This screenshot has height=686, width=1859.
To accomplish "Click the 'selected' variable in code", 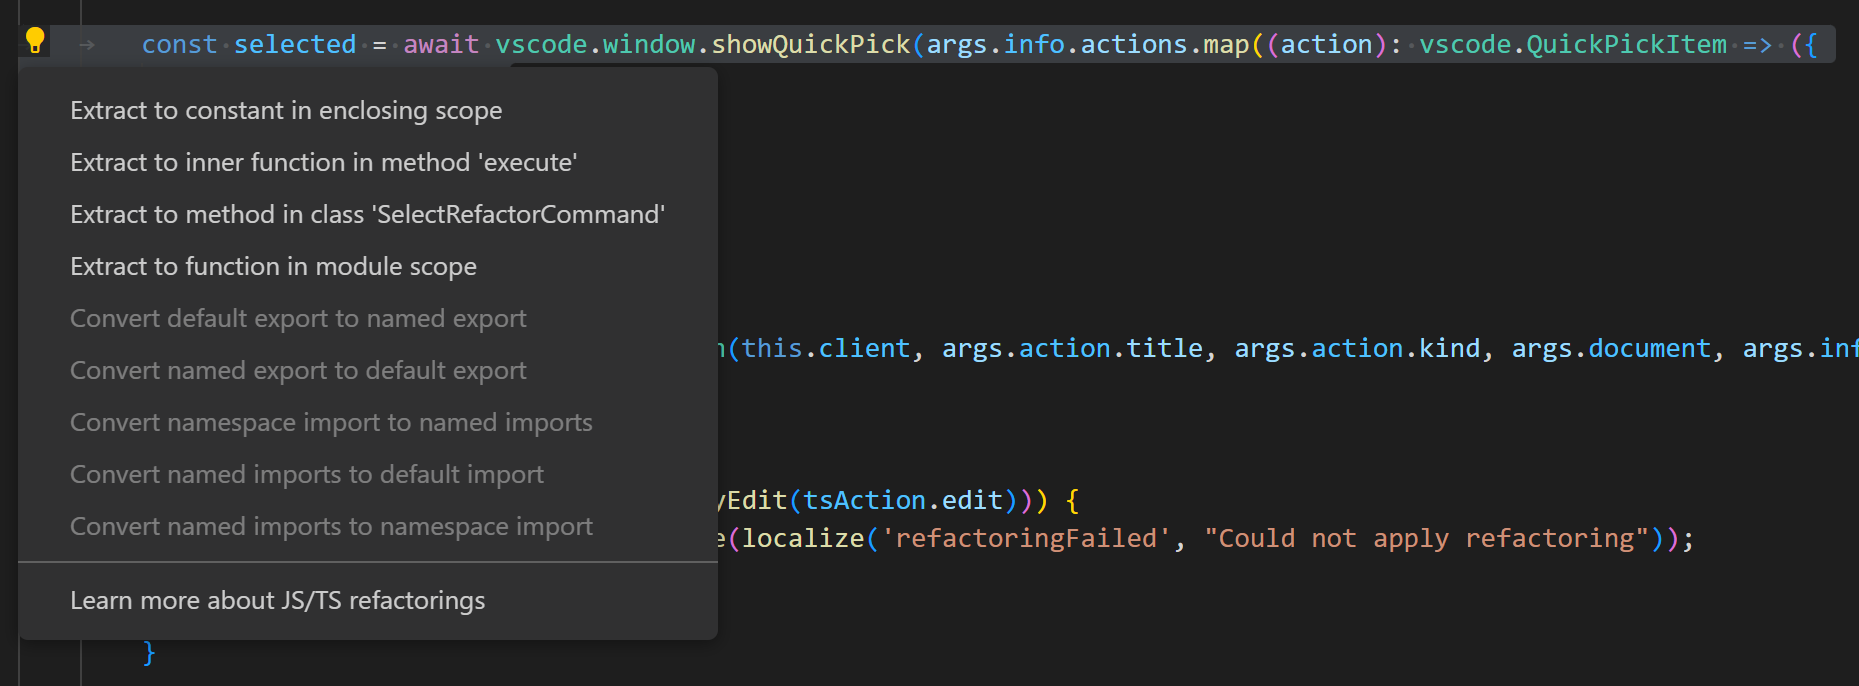I will click(x=295, y=45).
